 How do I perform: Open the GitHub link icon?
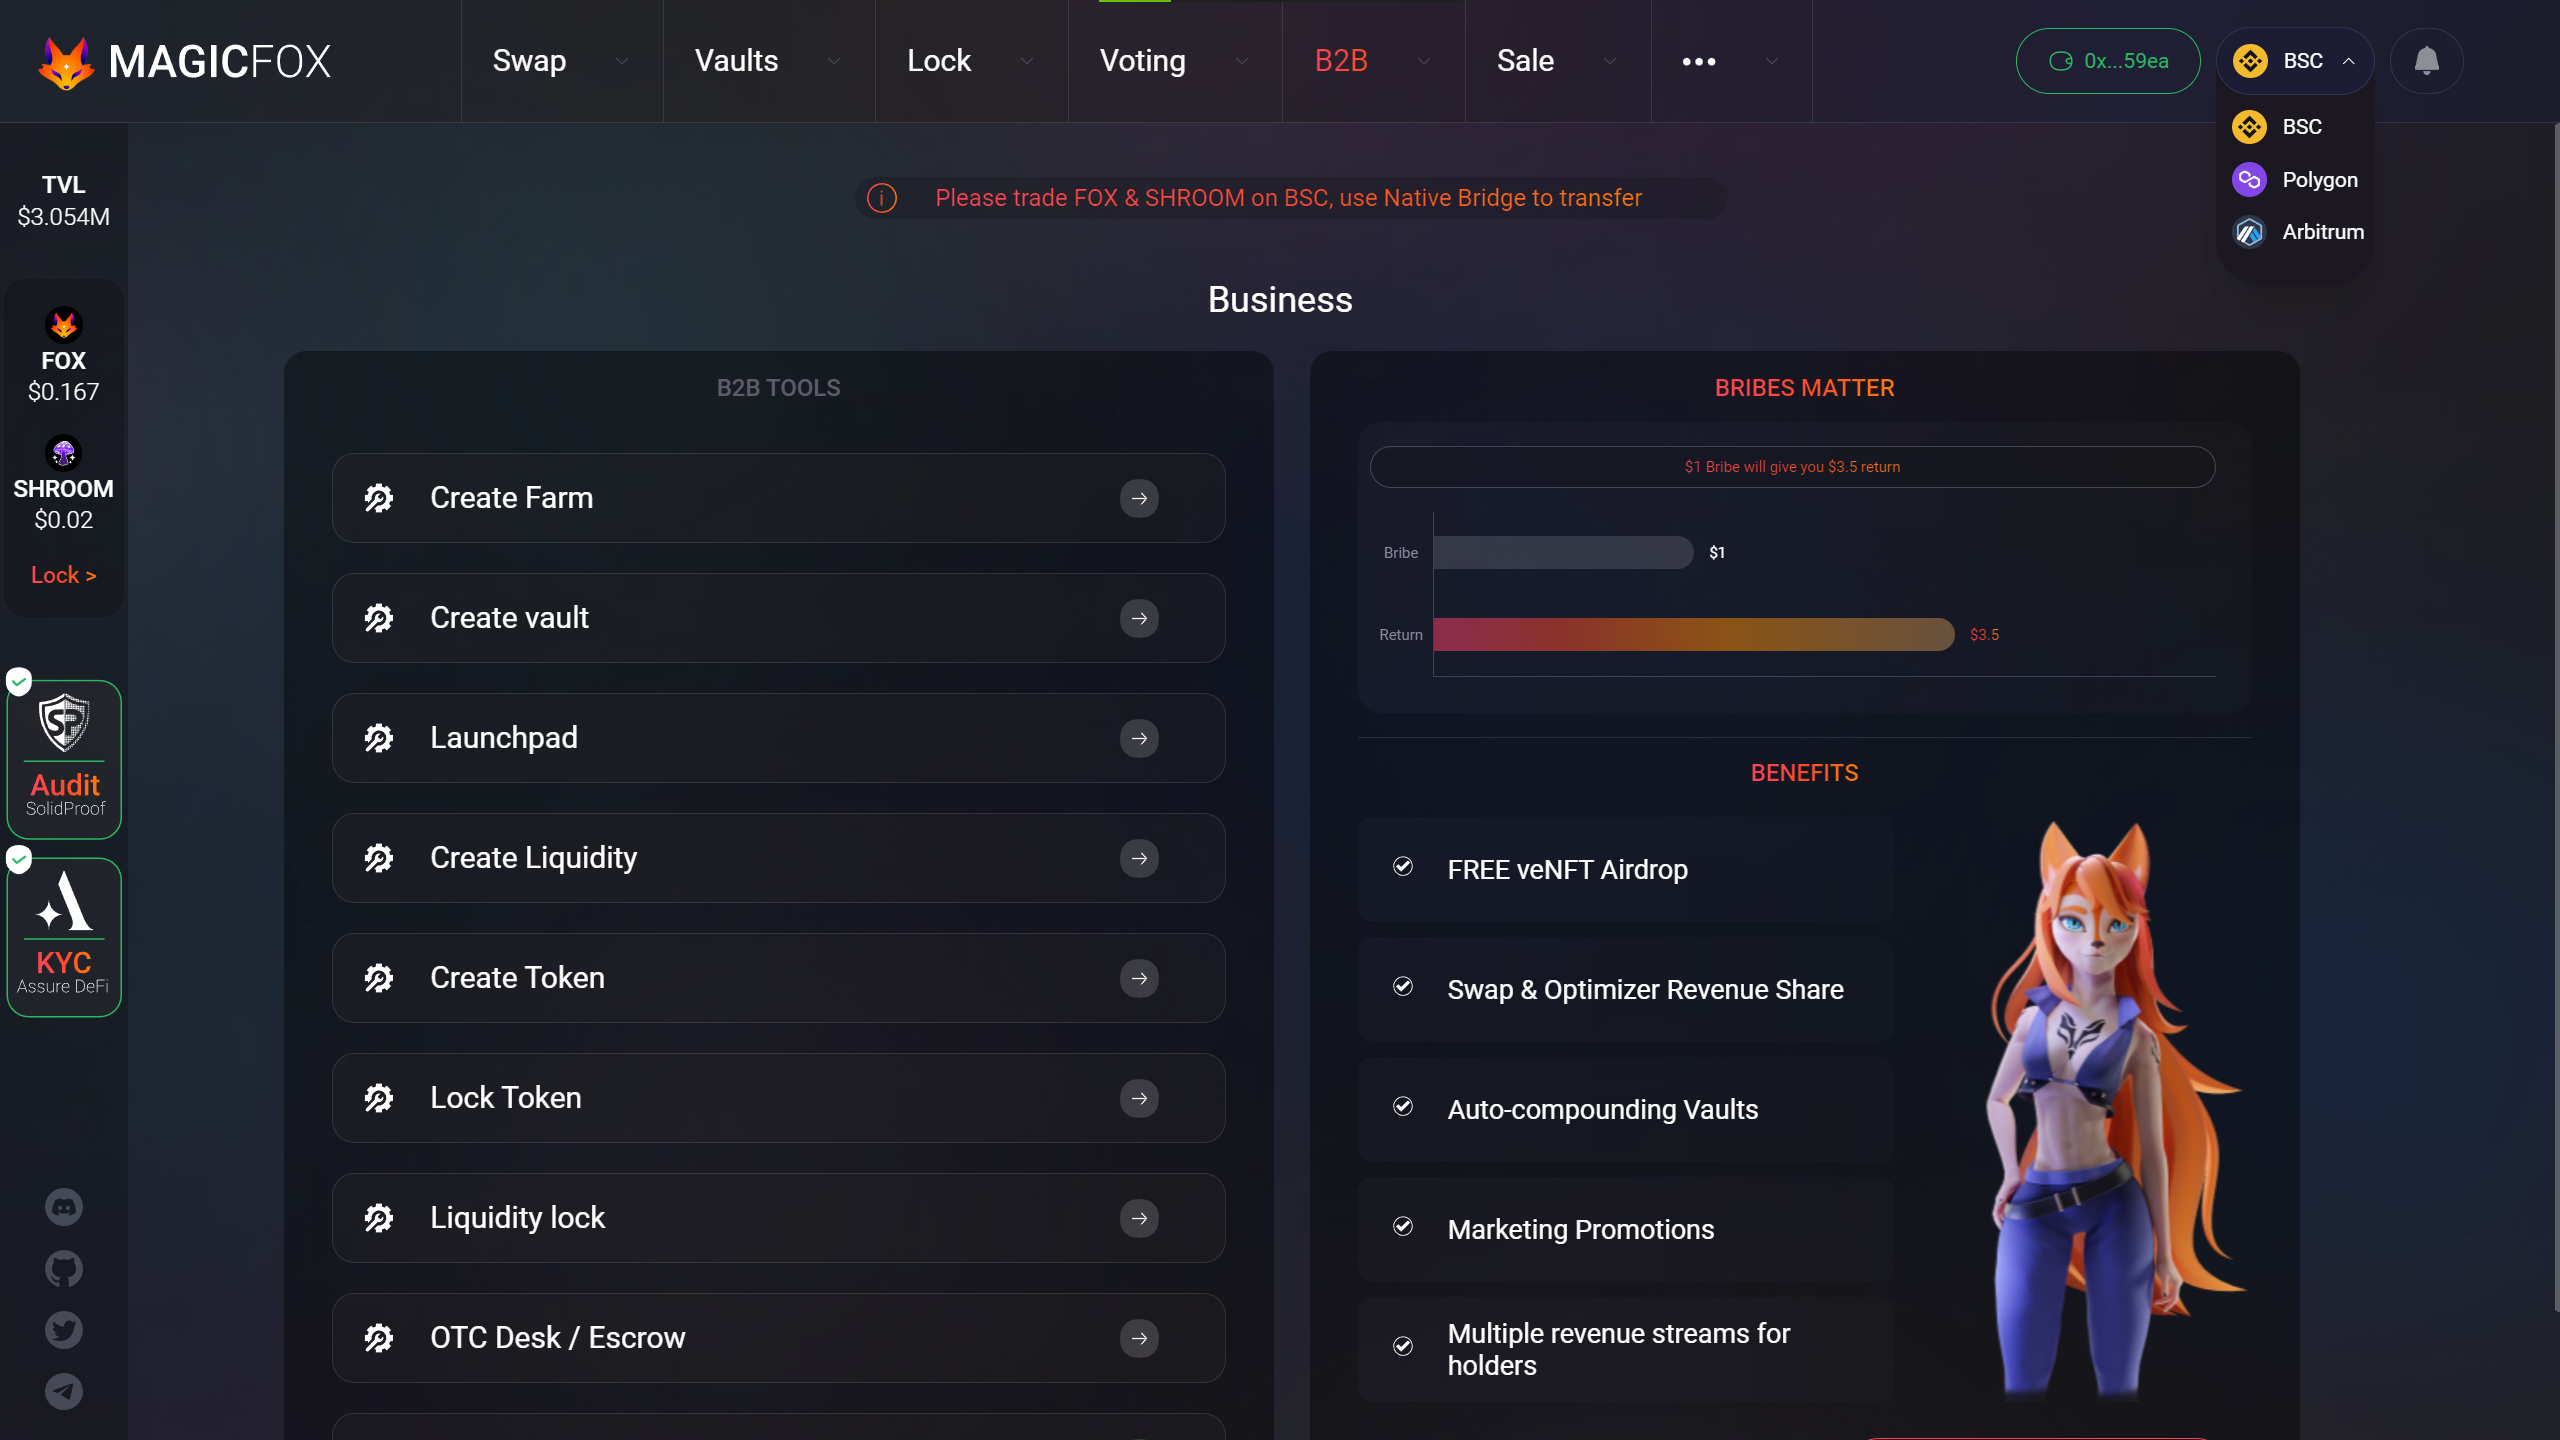(x=64, y=1269)
